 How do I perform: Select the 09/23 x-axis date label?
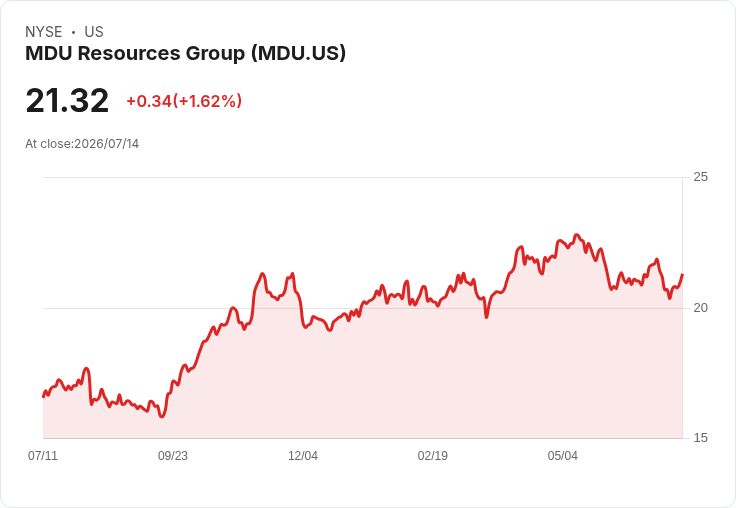click(x=173, y=456)
